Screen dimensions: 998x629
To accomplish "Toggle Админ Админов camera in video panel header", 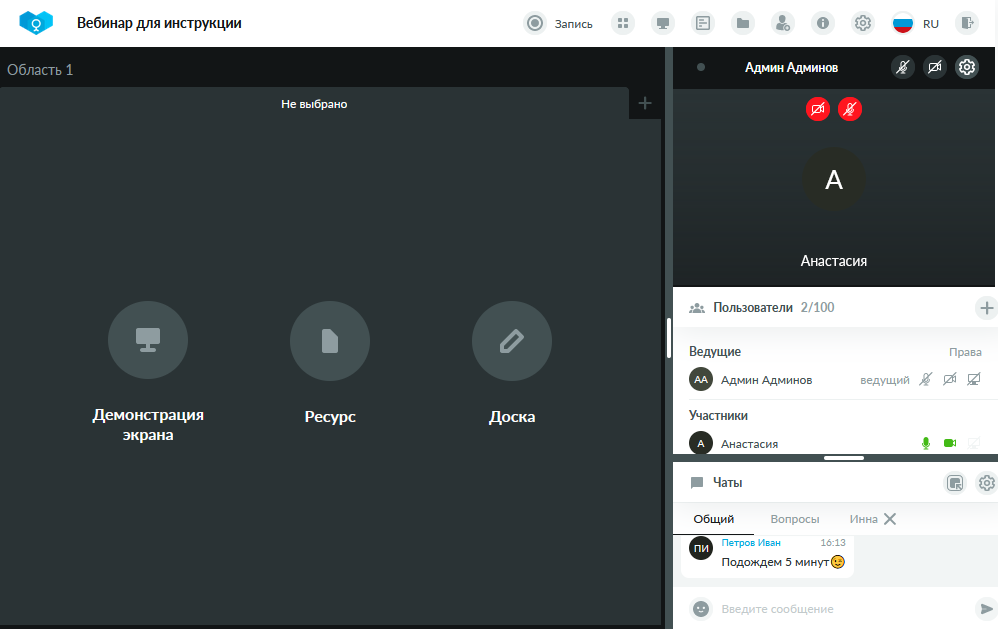I will coord(935,67).
